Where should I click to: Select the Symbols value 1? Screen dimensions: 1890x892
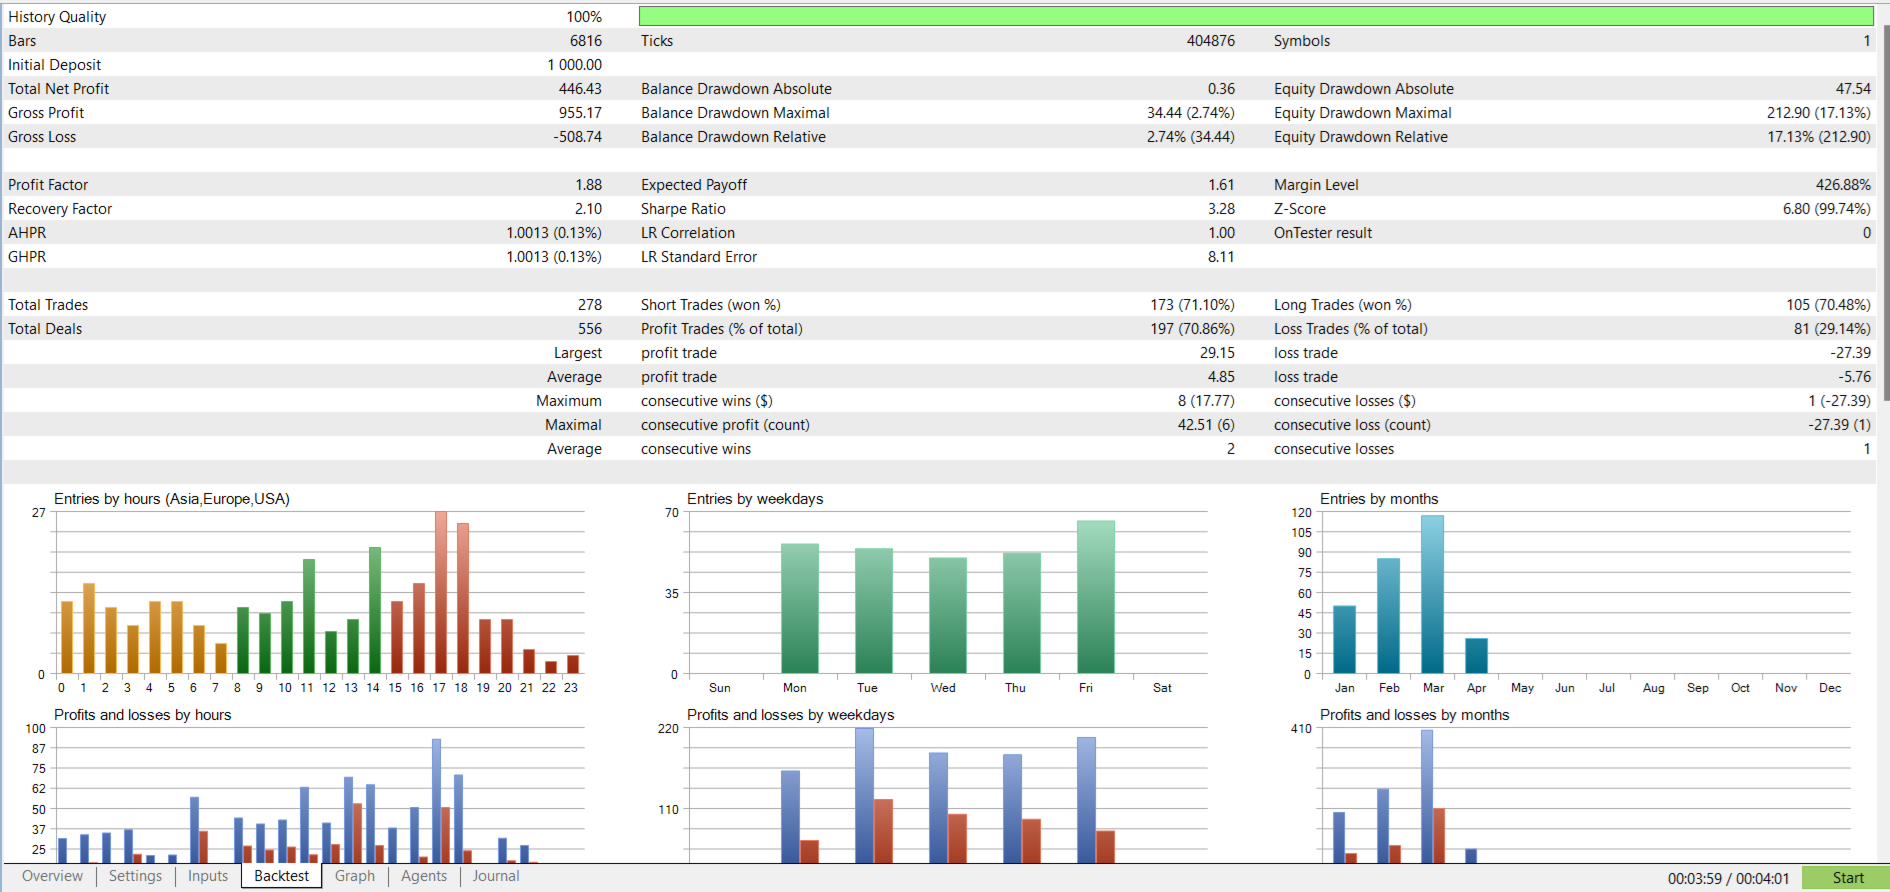[x=1866, y=41]
